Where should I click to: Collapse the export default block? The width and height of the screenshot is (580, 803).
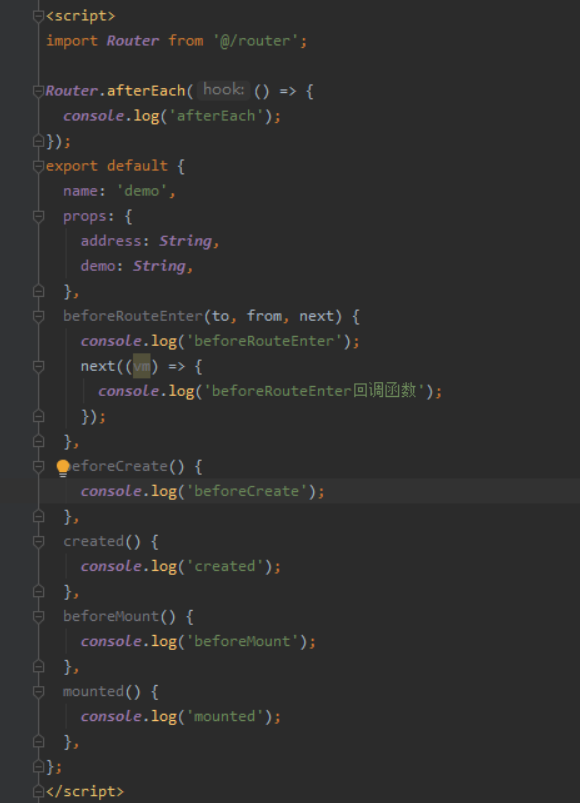(38, 166)
